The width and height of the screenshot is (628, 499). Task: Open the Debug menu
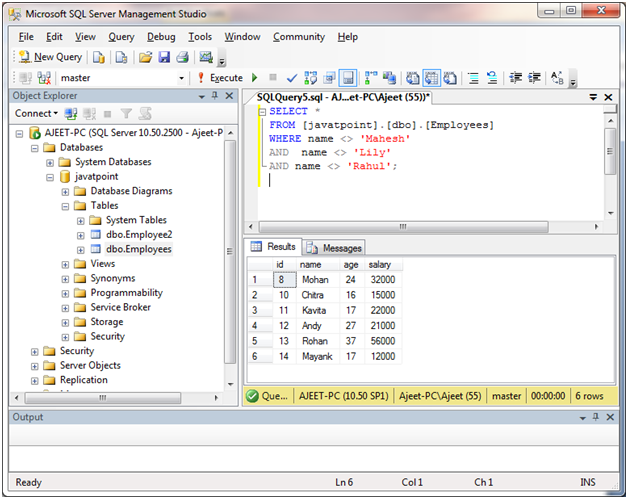tap(161, 37)
